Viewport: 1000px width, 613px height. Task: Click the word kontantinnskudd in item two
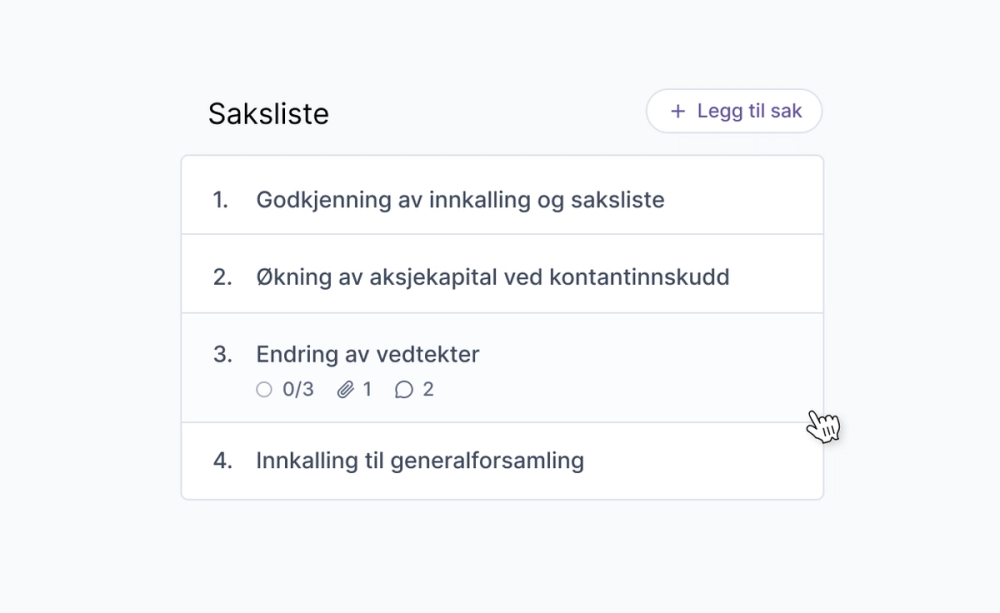(x=639, y=277)
